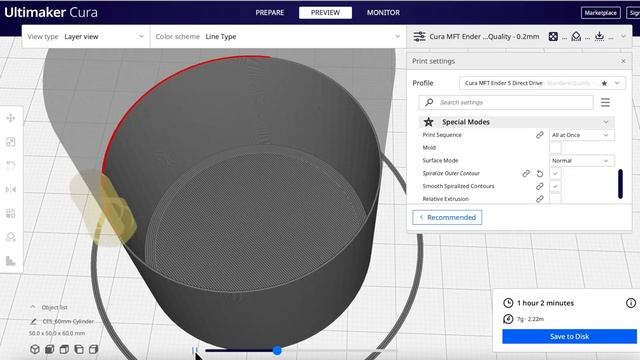The image size is (640, 360).
Task: Click the Recommended button
Action: point(447,218)
